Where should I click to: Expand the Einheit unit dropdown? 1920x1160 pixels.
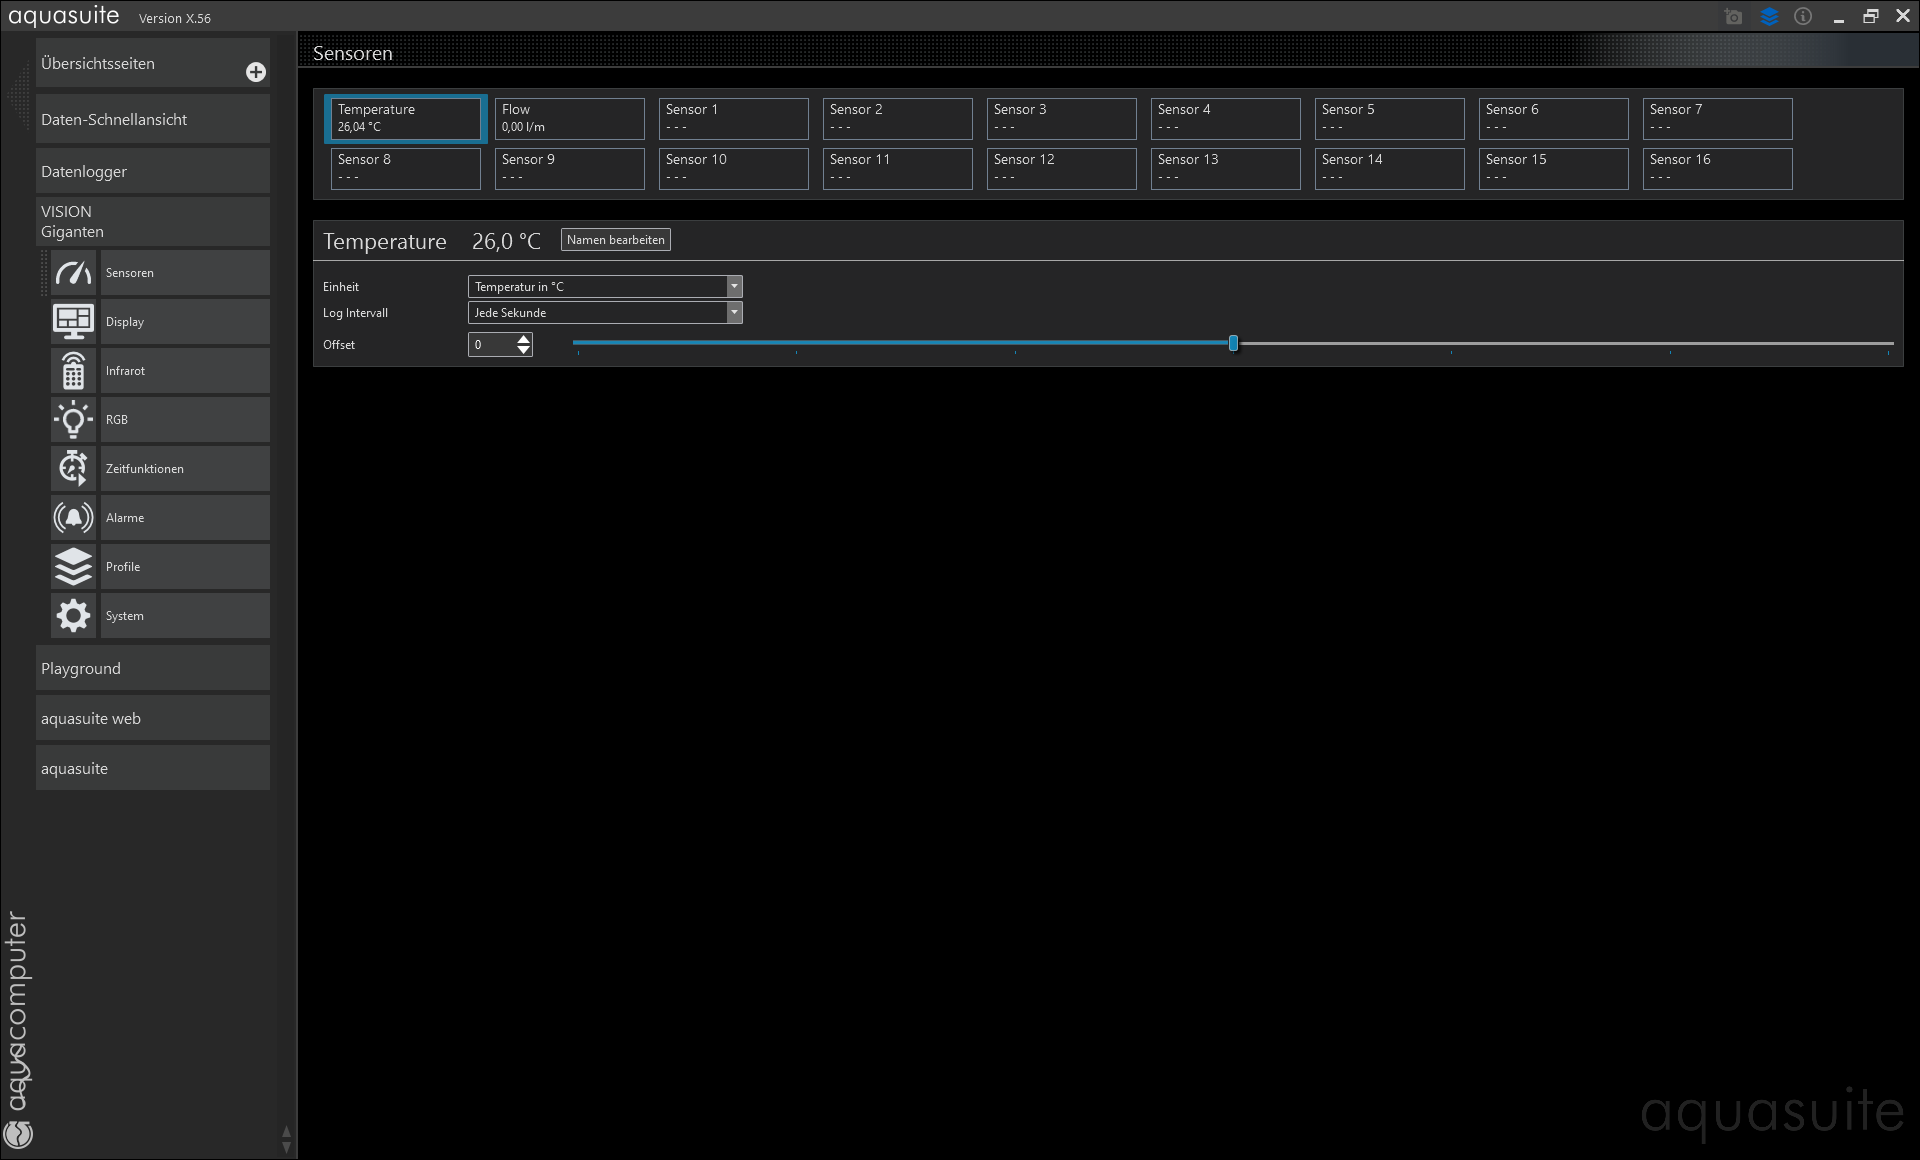point(734,287)
